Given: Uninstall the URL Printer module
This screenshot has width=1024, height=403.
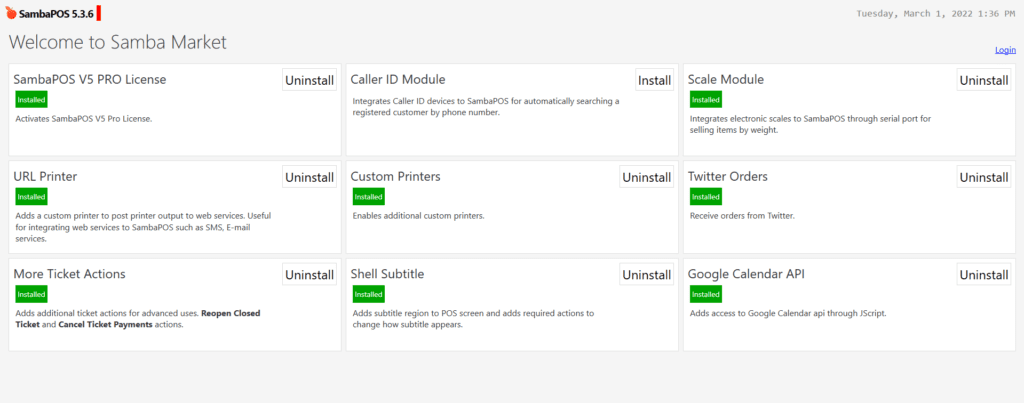Looking at the screenshot, I should click(309, 177).
